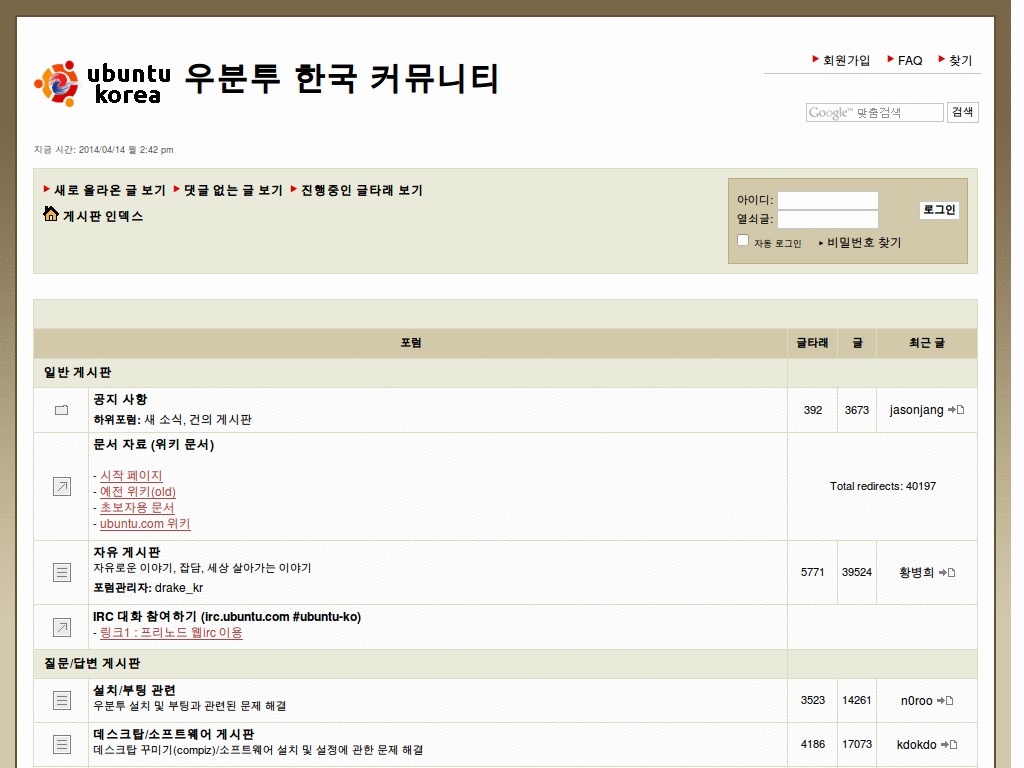The image size is (1024, 768).
Task: Open the 예전 위키(old) link
Action: (138, 492)
